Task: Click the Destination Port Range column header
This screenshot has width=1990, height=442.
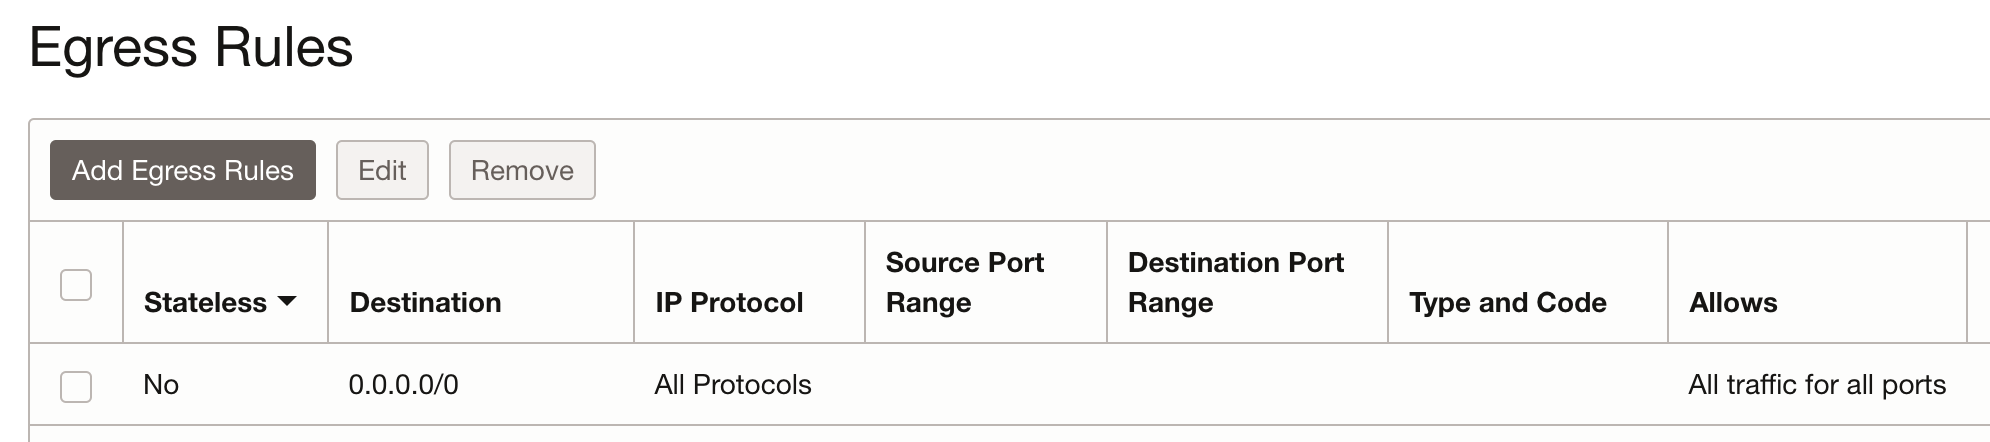Action: pyautogui.click(x=1235, y=282)
